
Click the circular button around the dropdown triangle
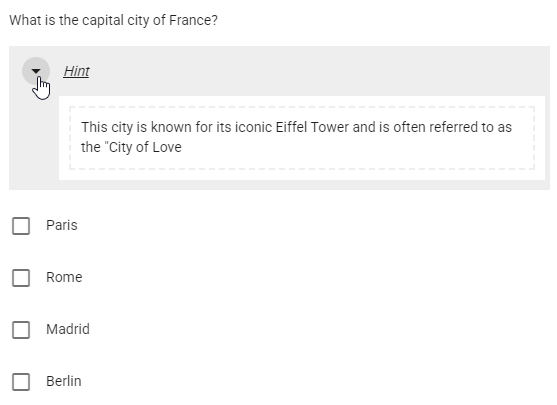(36, 71)
